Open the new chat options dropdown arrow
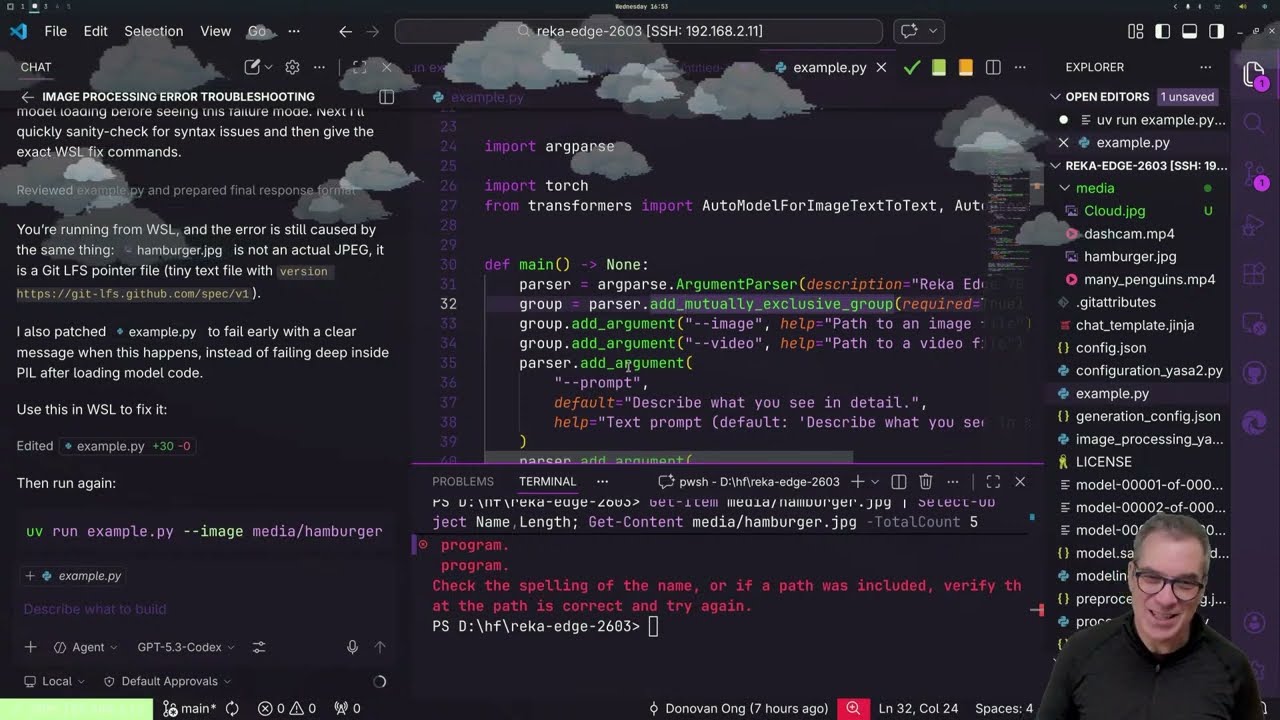Viewport: 1280px width, 720px height. point(269,67)
